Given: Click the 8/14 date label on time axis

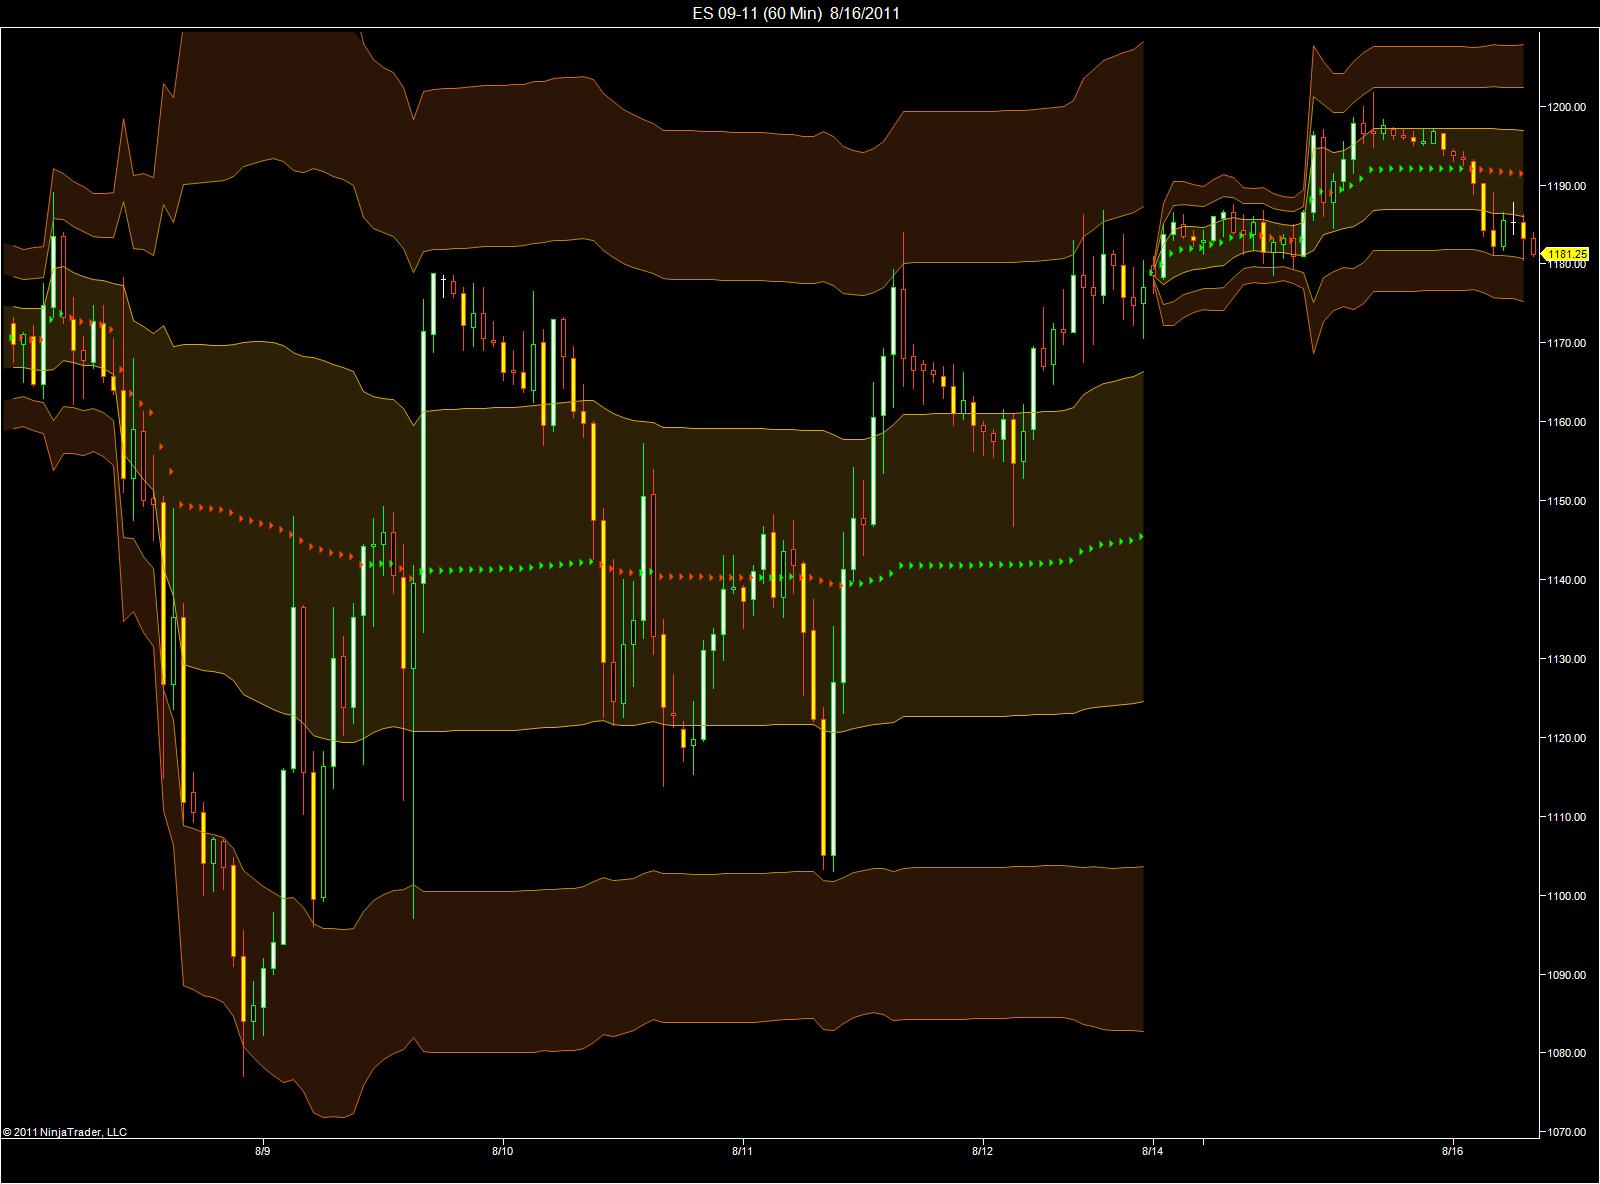Looking at the screenshot, I should [1154, 1152].
